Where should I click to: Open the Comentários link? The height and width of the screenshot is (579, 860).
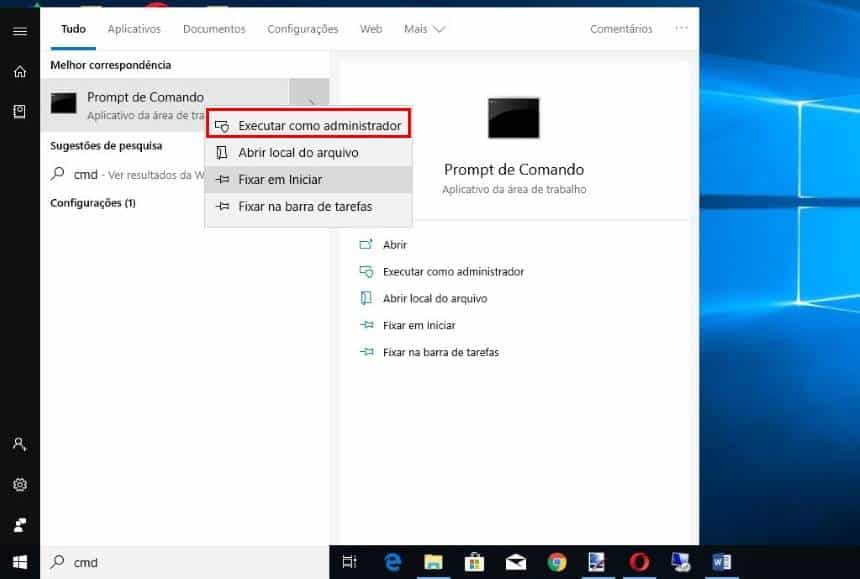click(621, 29)
